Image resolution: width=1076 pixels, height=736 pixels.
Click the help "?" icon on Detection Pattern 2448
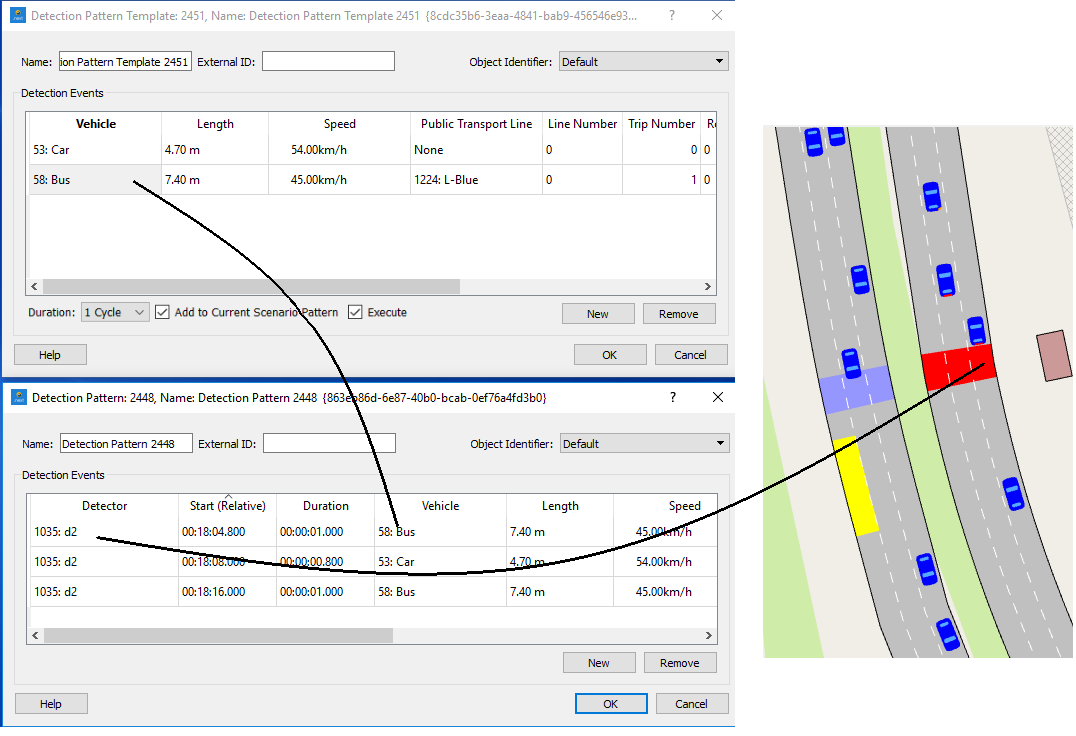(x=672, y=397)
